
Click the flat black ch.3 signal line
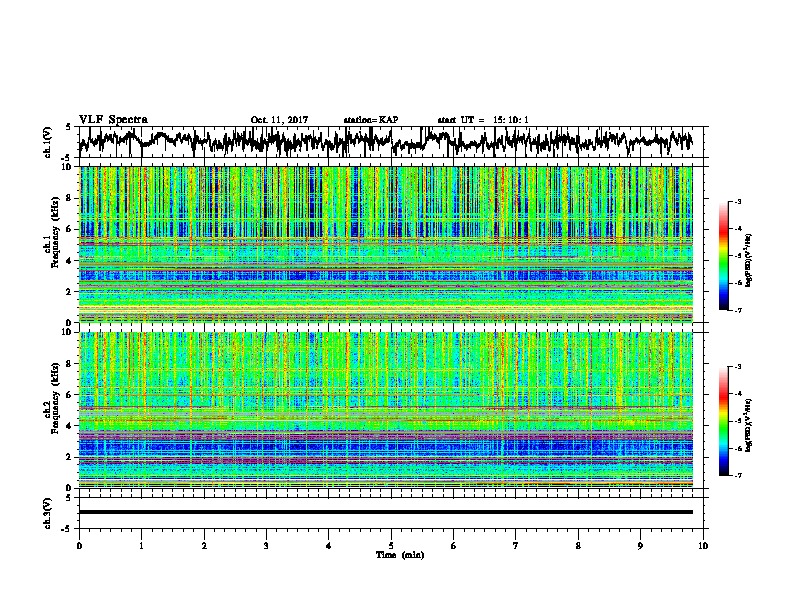[x=385, y=512]
